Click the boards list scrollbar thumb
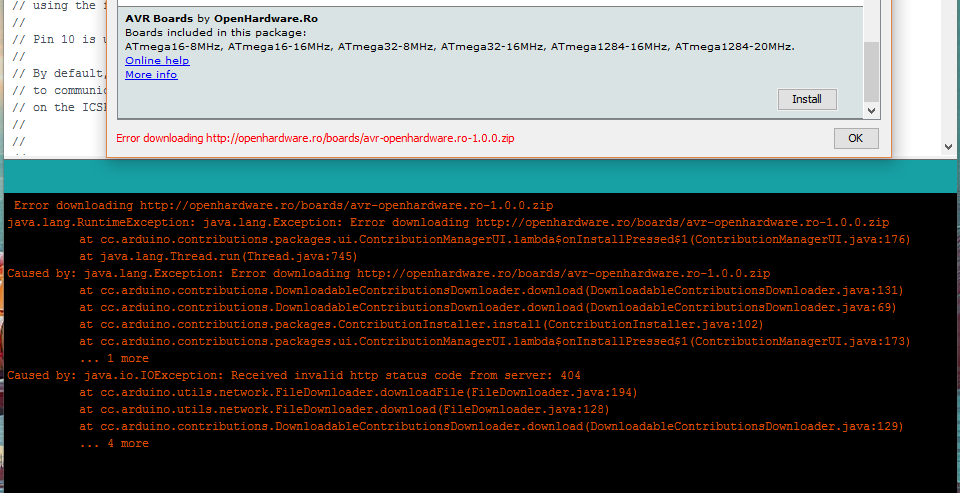The height and width of the screenshot is (493, 960). [x=872, y=72]
